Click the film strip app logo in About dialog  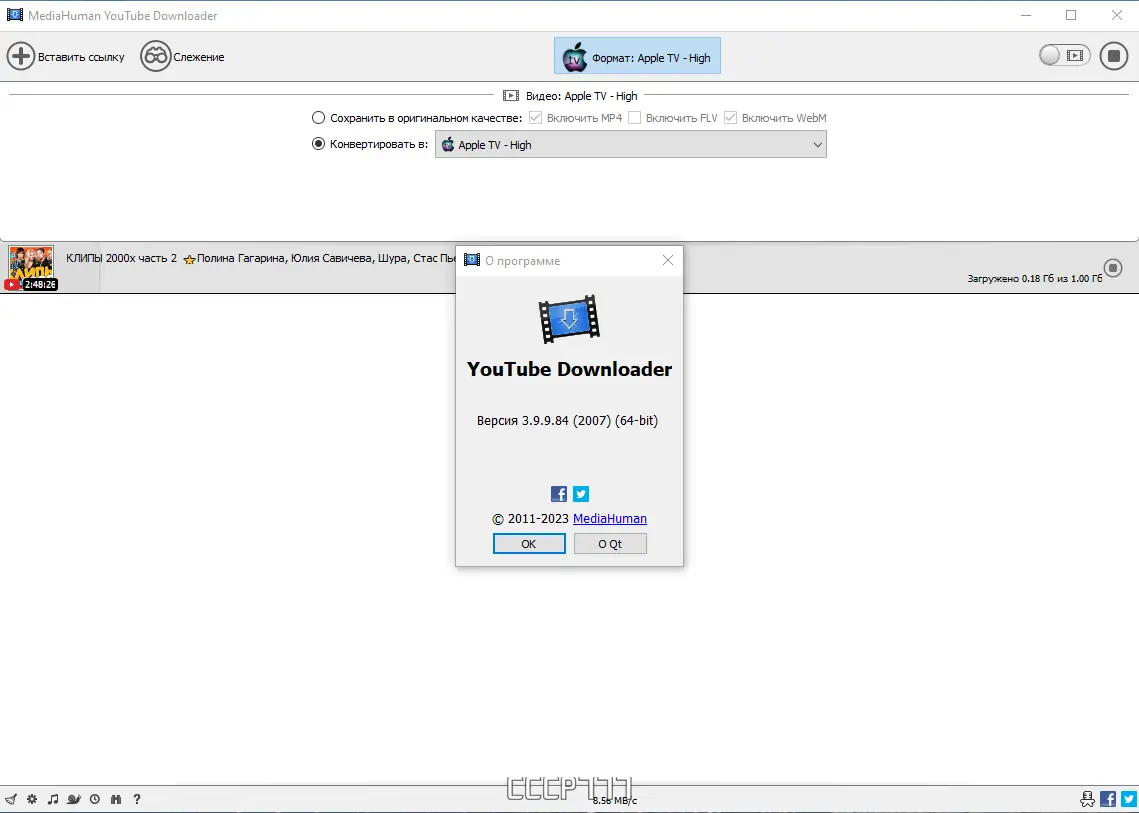pos(570,319)
